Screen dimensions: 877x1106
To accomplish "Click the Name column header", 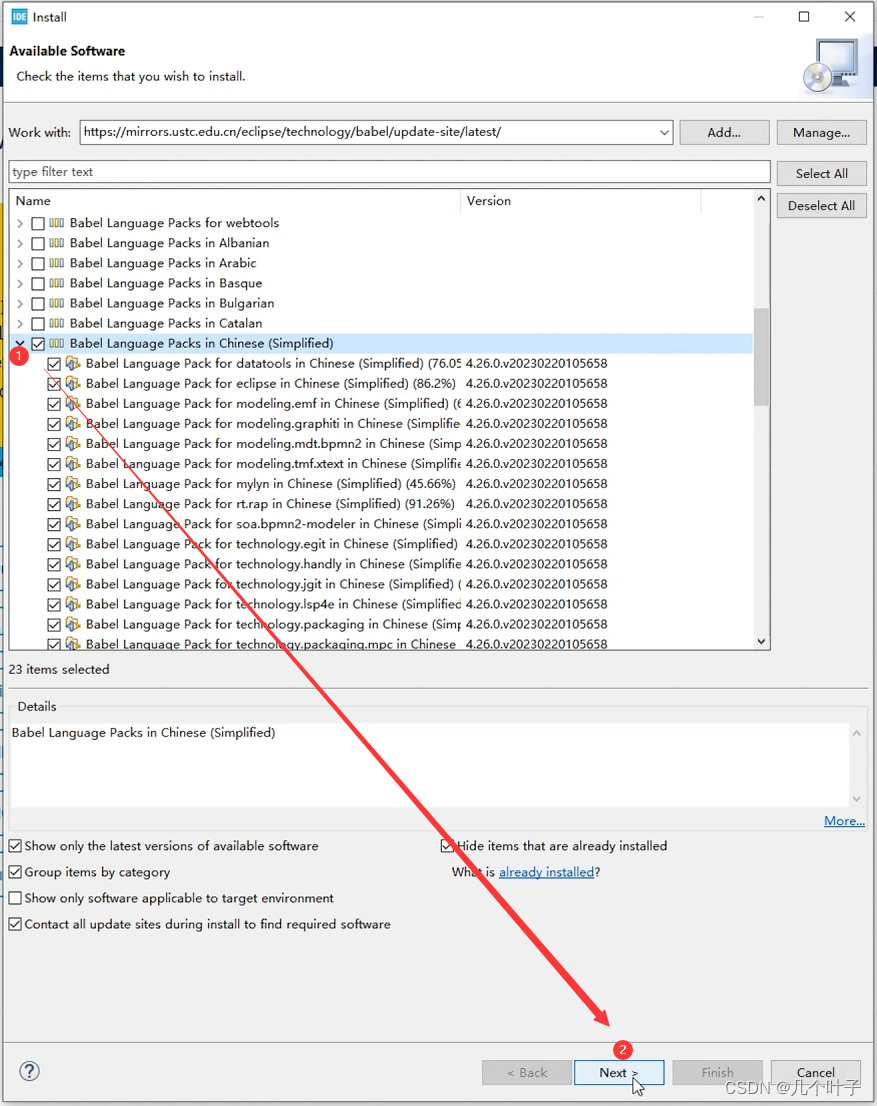I will (235, 201).
